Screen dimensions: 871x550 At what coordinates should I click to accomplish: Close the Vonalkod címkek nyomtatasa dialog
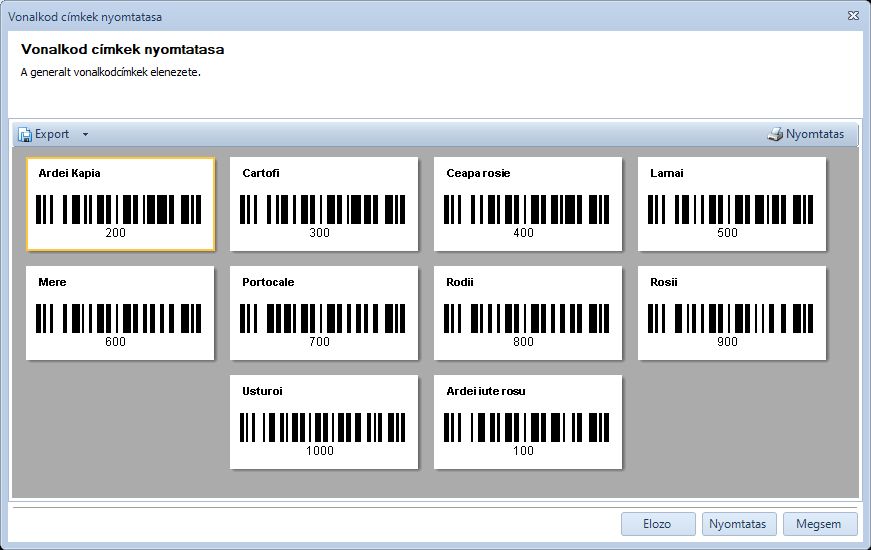click(x=854, y=16)
